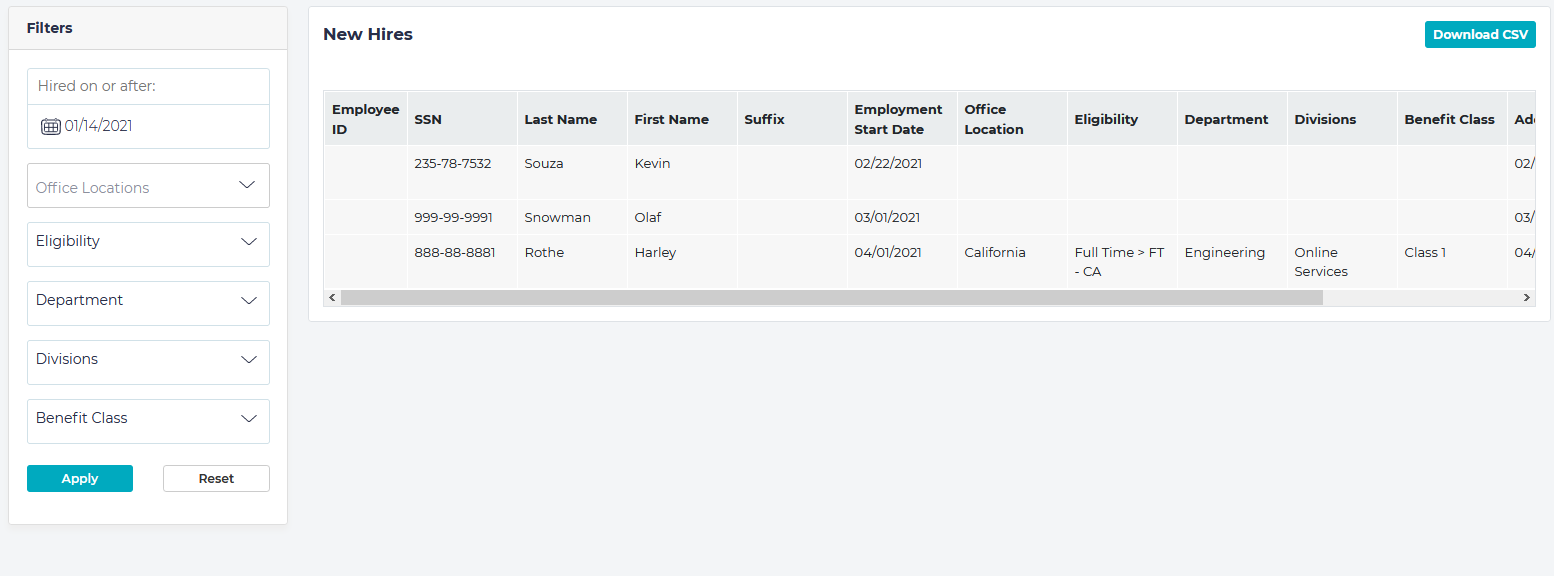The height and width of the screenshot is (576, 1554).
Task: Click the calendar icon in date filter
Action: pos(50,127)
